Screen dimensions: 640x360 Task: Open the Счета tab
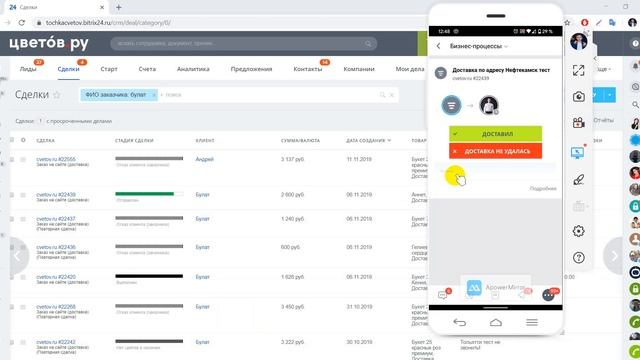147,69
